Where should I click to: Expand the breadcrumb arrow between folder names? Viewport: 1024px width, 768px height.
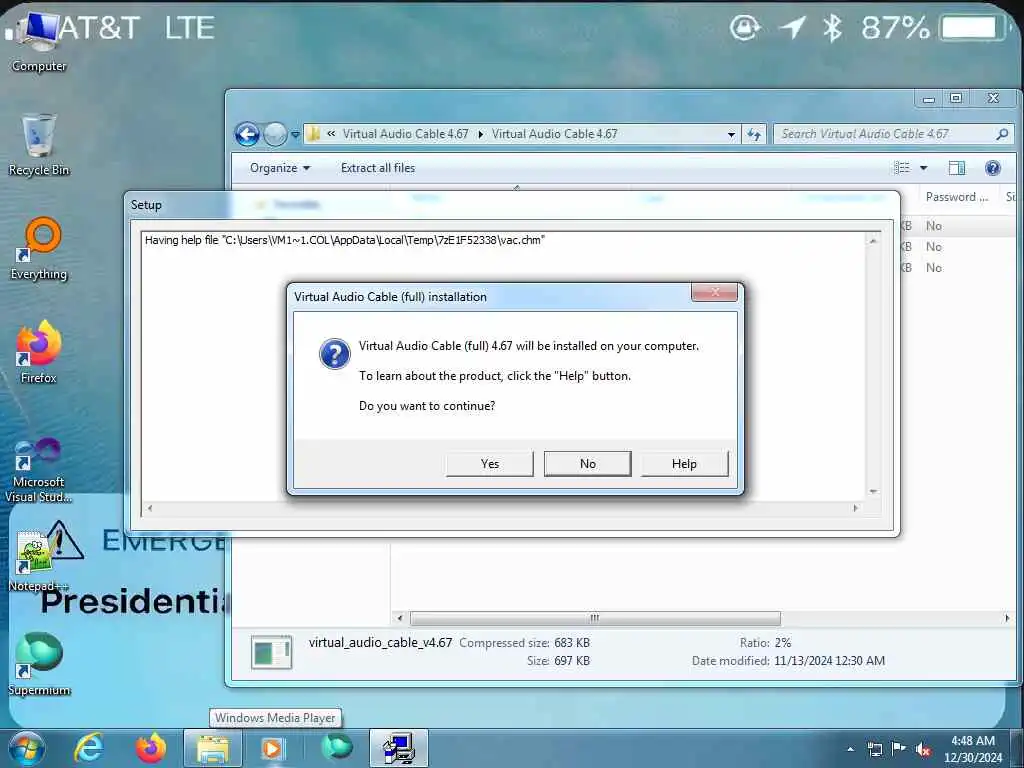coord(481,135)
